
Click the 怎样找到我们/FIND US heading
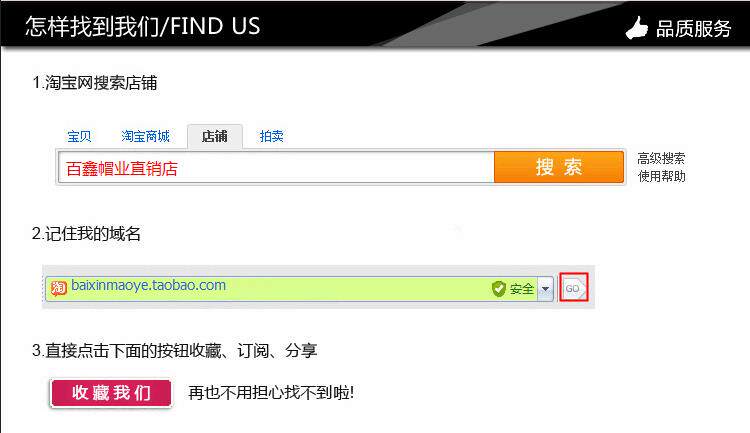point(143,26)
